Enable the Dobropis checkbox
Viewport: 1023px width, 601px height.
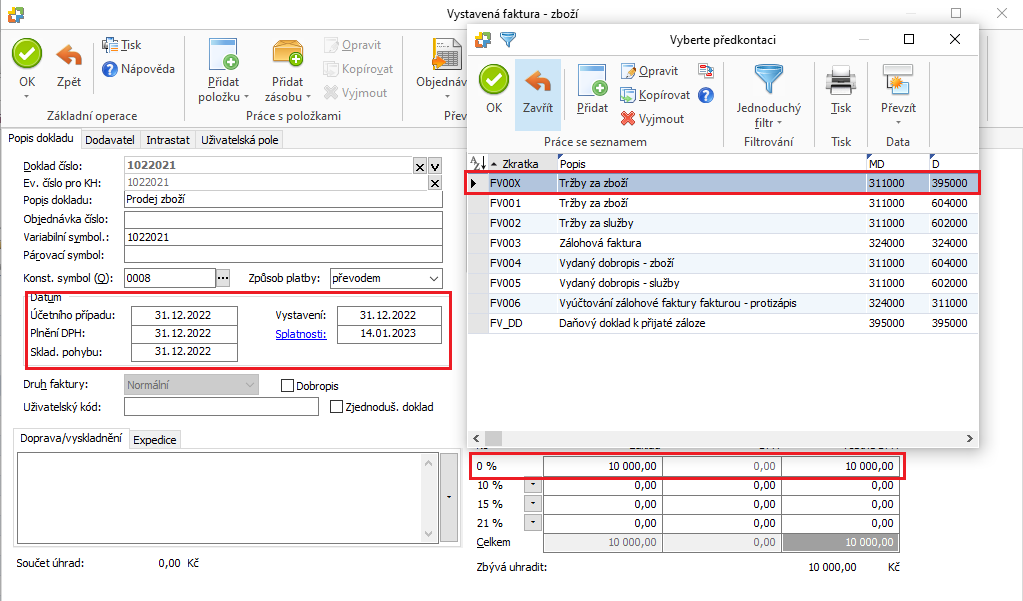click(288, 385)
